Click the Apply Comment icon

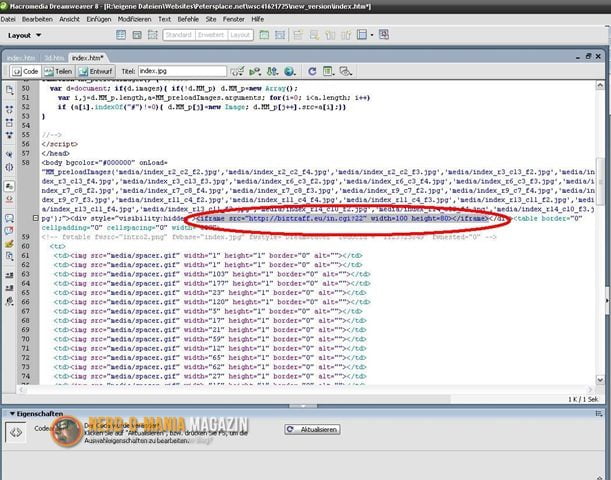tap(9, 218)
